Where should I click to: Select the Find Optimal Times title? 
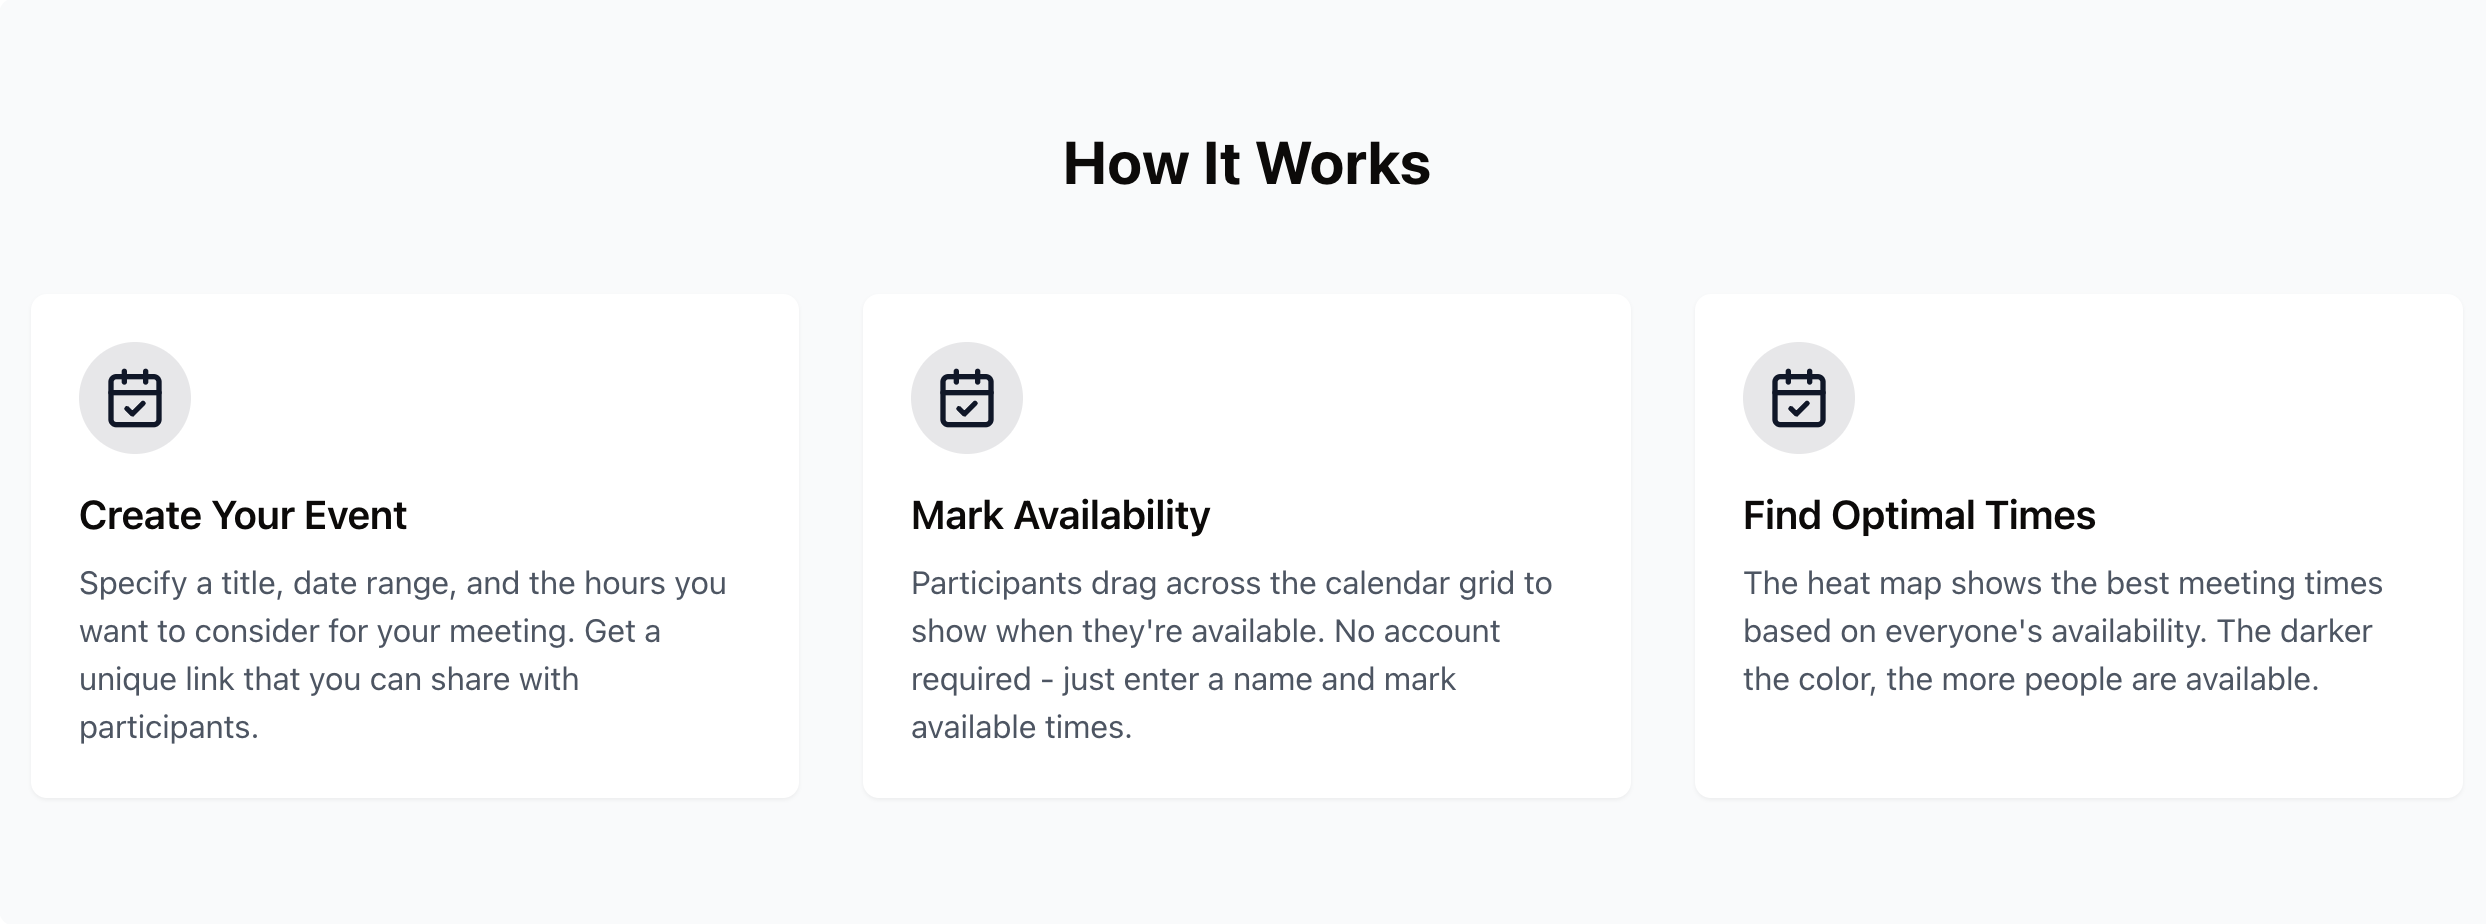click(1919, 515)
